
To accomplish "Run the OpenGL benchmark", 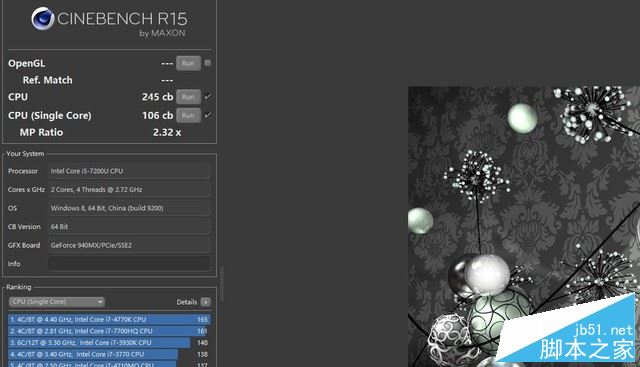I will [x=188, y=63].
